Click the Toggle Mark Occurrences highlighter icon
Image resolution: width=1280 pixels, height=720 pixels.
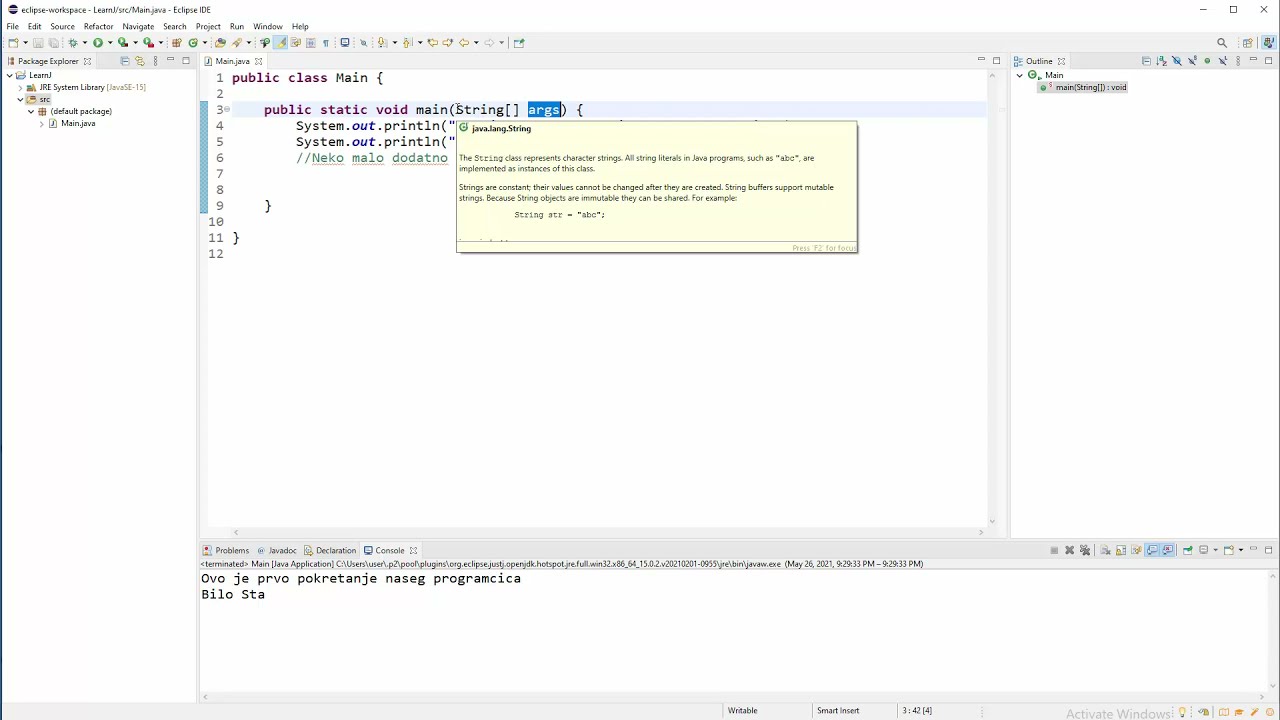pos(280,42)
